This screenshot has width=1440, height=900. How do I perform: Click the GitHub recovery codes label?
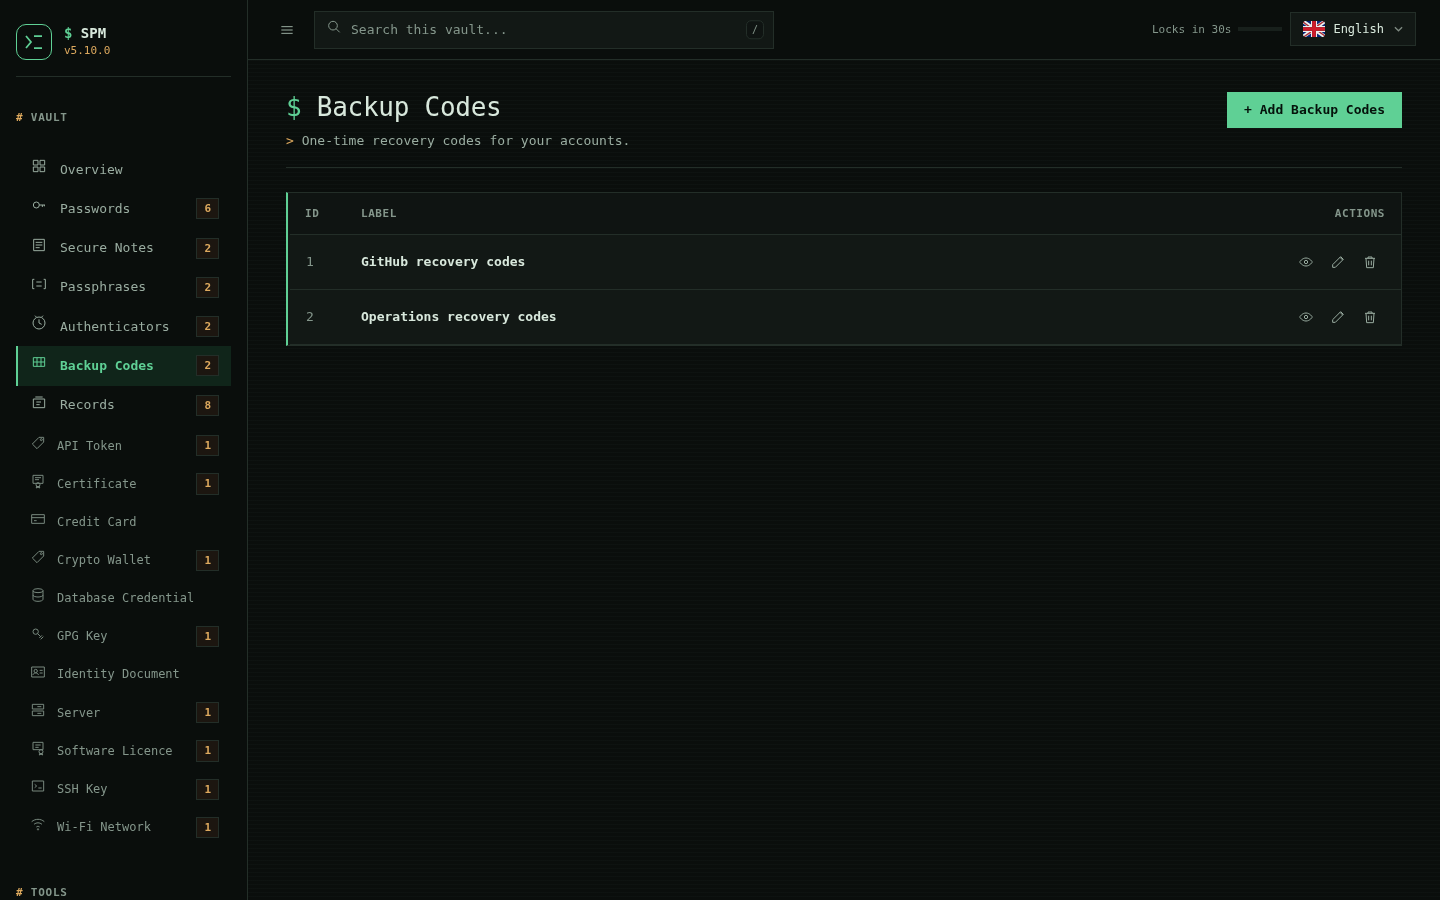click(443, 262)
